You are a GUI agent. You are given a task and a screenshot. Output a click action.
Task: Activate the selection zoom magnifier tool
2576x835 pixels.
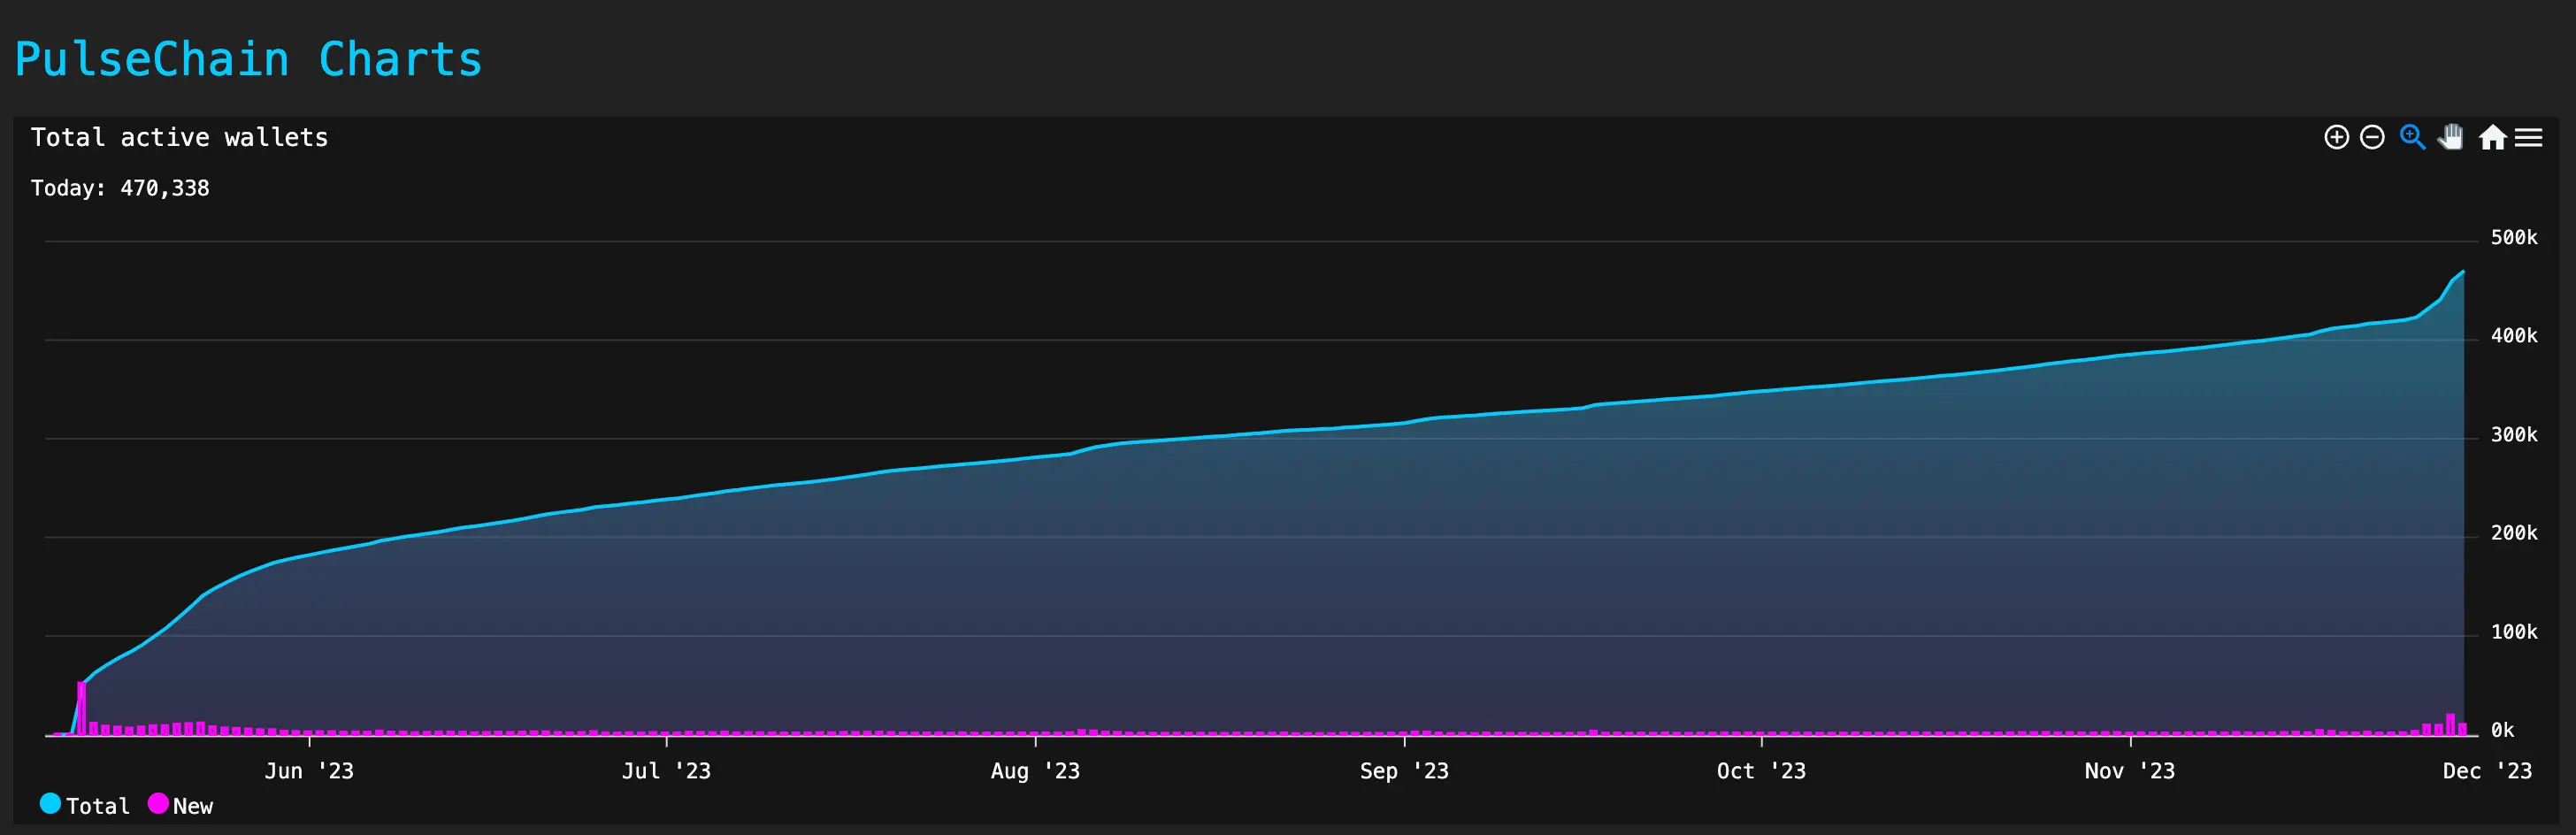tap(2413, 137)
